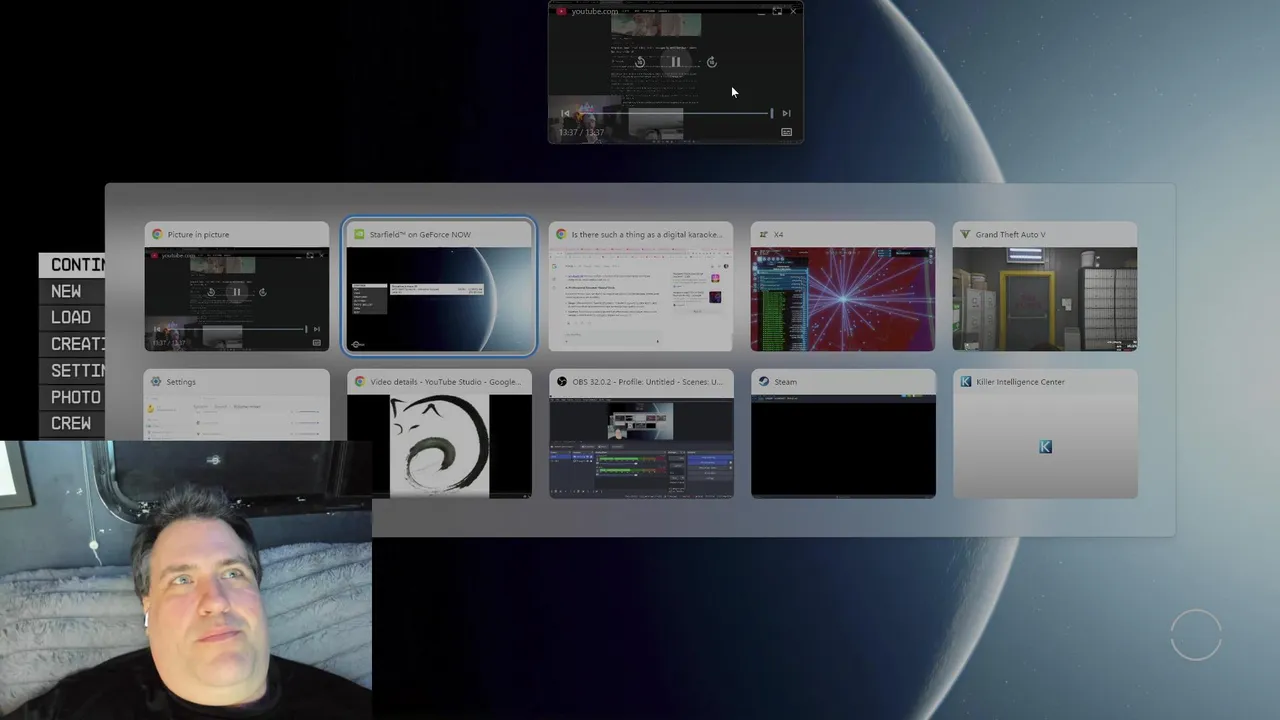Switch to the X4 game window
The height and width of the screenshot is (720, 1280).
[843, 286]
